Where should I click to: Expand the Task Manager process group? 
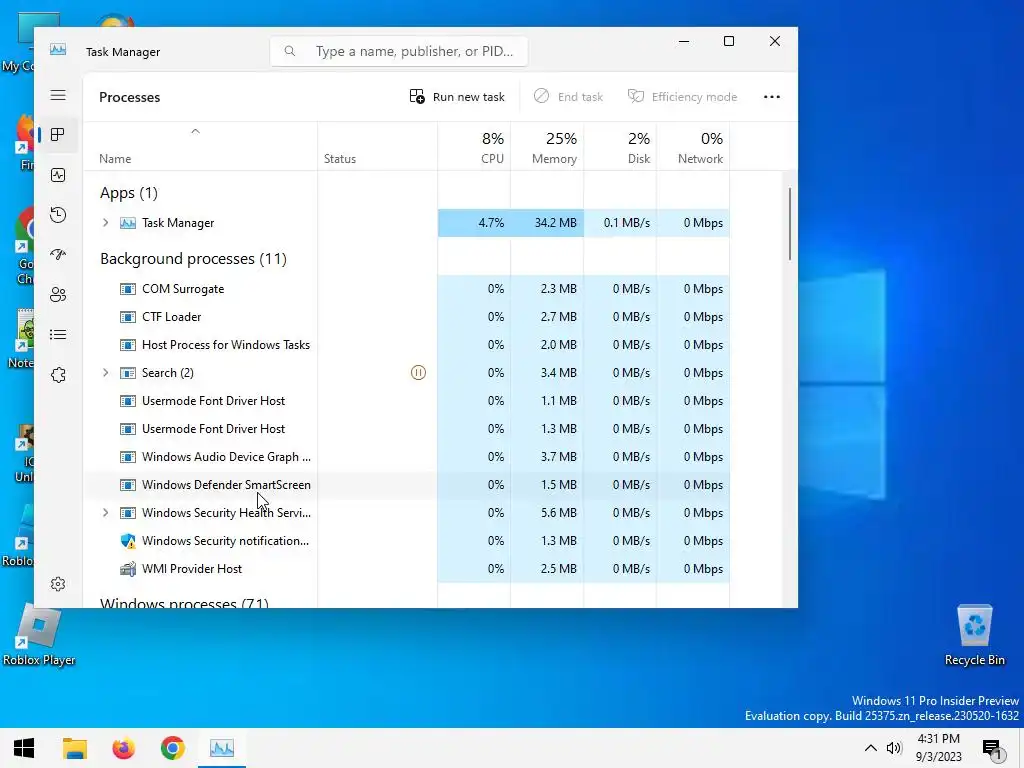pos(105,223)
